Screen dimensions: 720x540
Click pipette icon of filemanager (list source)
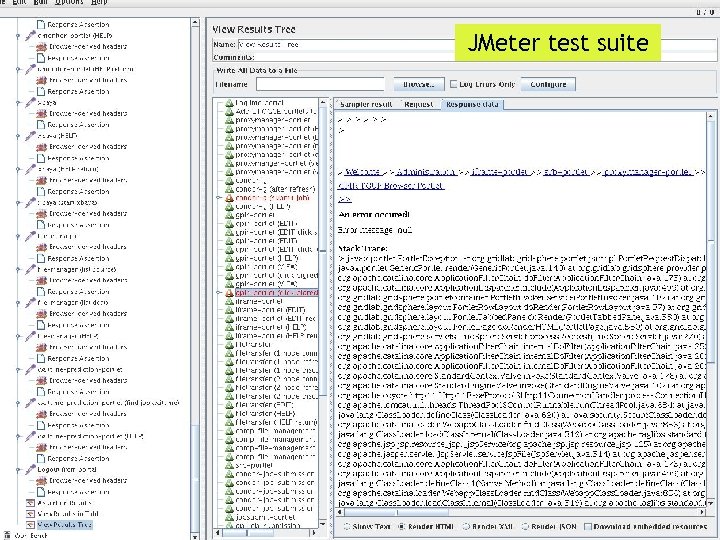coord(30,269)
